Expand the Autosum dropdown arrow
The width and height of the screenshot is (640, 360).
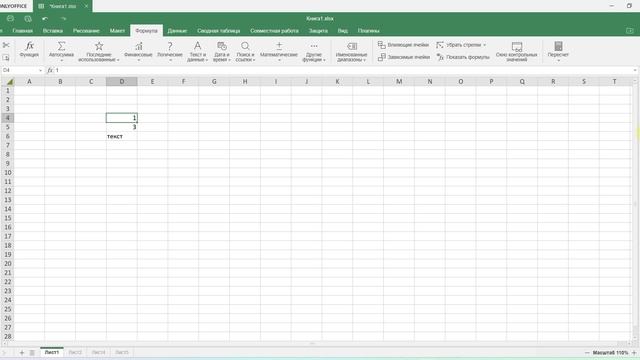coord(61,60)
